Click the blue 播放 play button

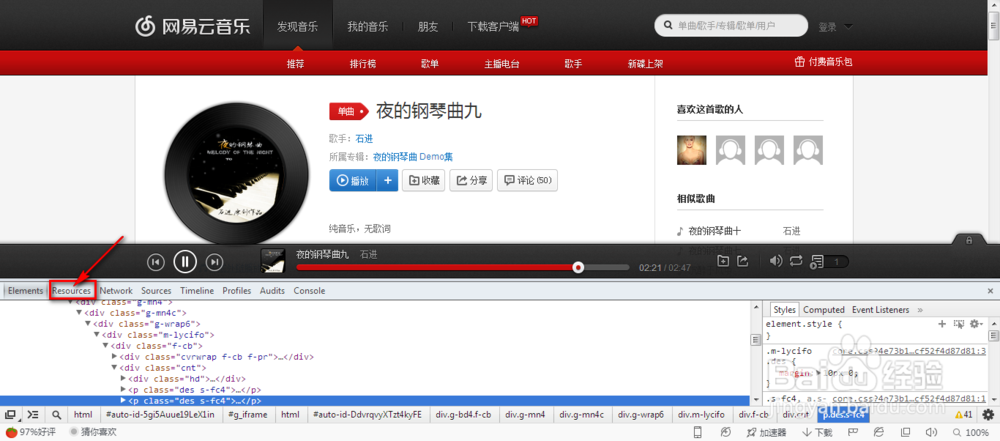(x=353, y=181)
